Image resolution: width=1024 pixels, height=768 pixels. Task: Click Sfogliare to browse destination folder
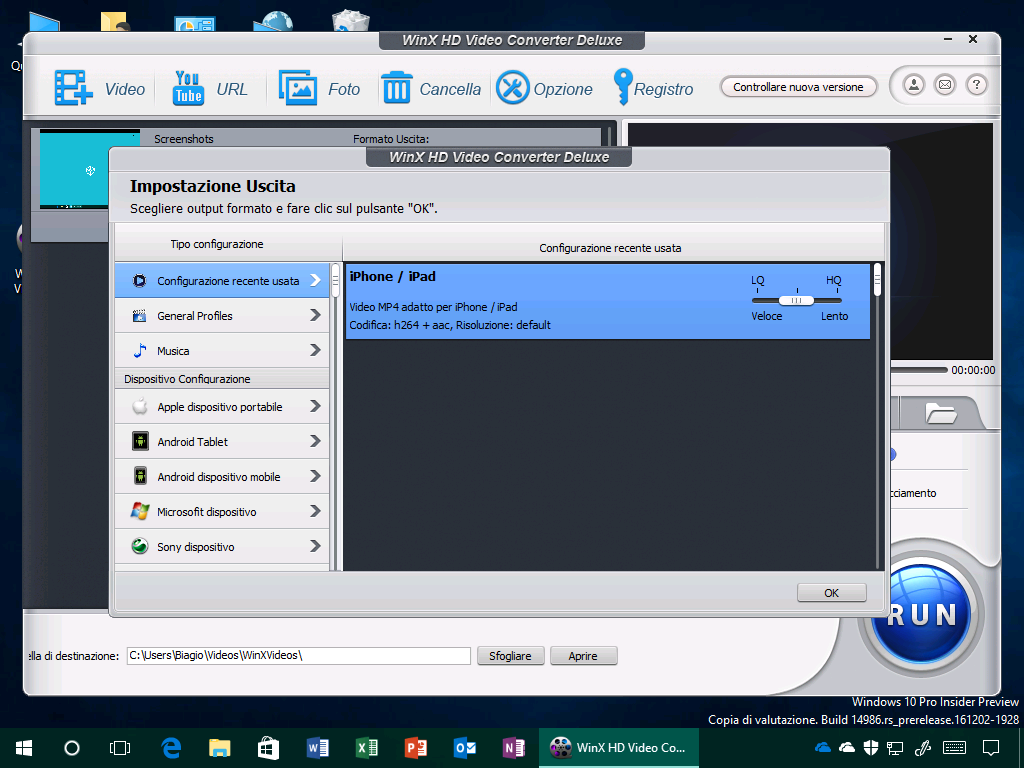pos(510,656)
